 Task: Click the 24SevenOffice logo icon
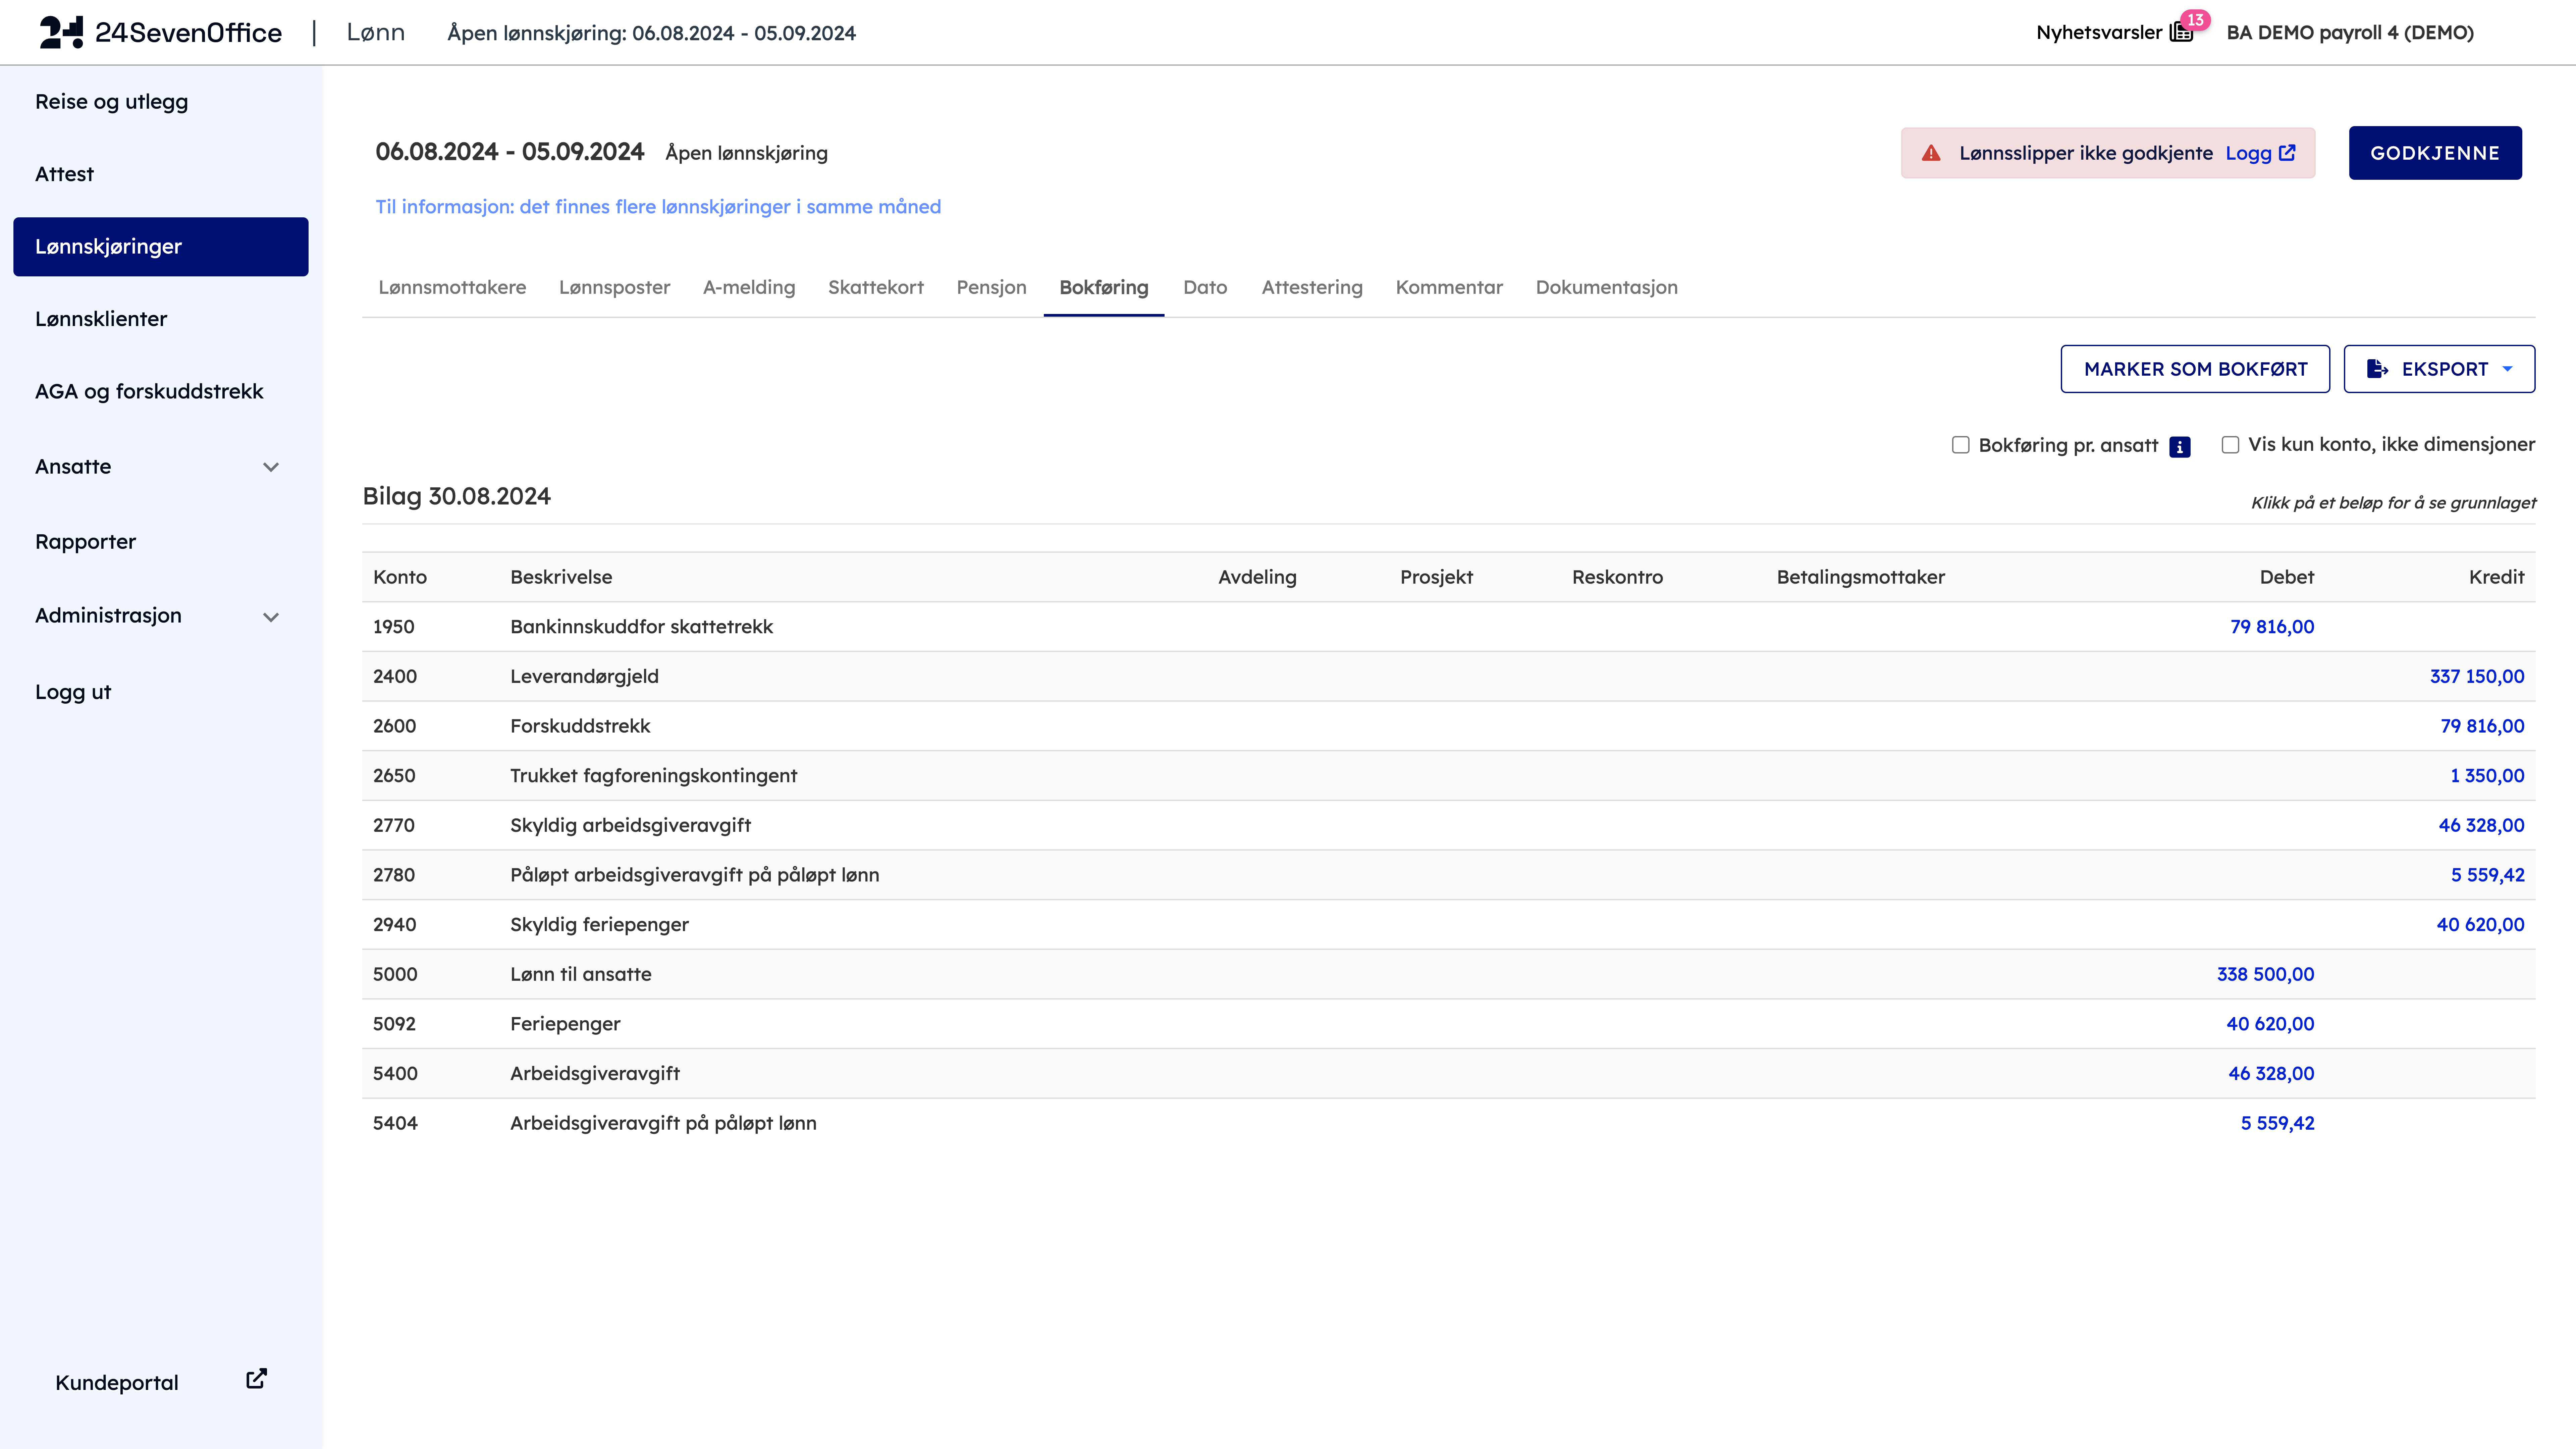click(x=61, y=32)
